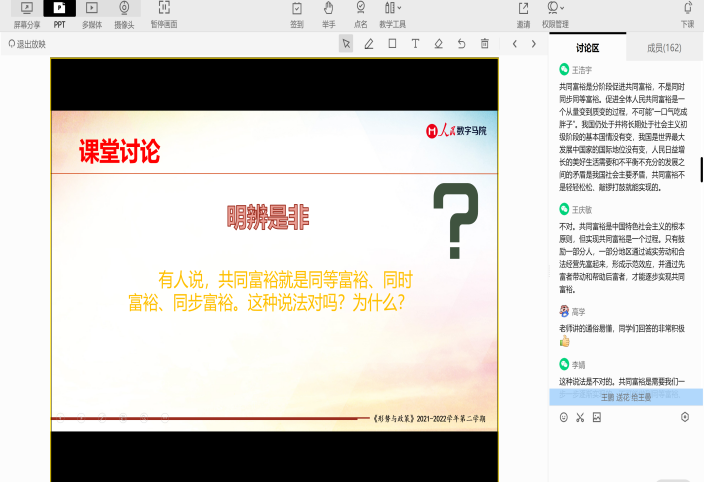Open the sign-in (签到) feature
This screenshot has height=482, width=704.
(297, 13)
